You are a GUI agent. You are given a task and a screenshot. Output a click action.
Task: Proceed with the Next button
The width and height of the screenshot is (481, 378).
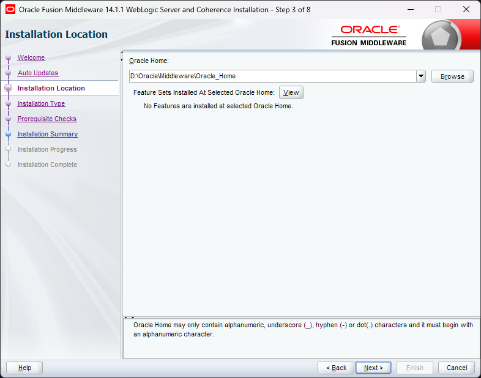(x=373, y=368)
